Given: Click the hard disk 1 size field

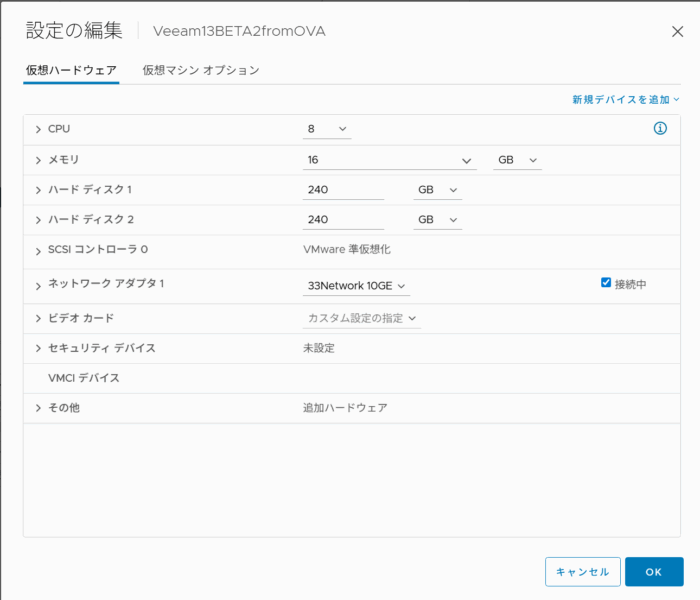Looking at the screenshot, I should pos(343,190).
